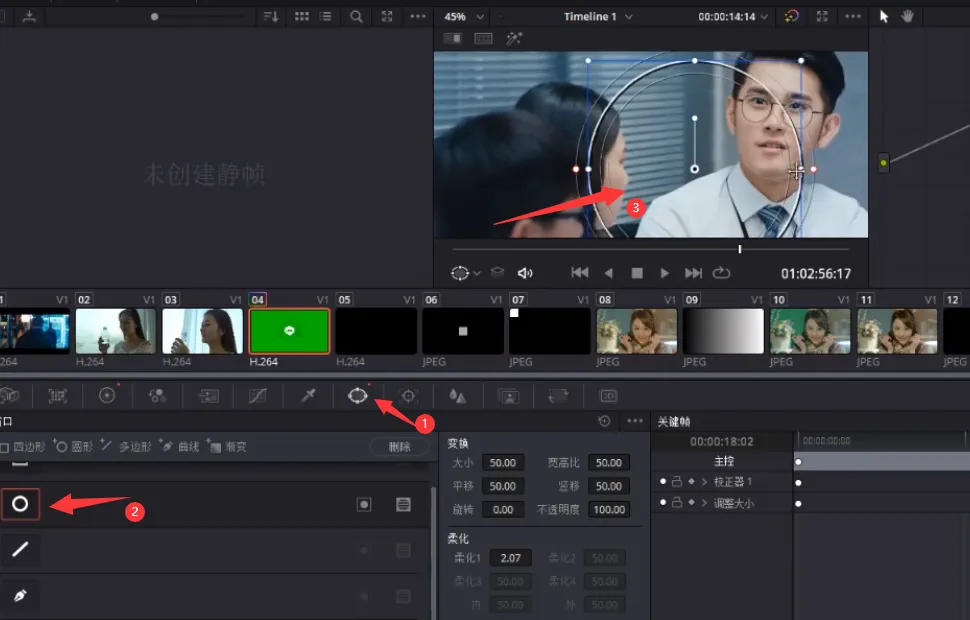Open the Motion Effects palette
This screenshot has height=620, width=970.
point(208,396)
